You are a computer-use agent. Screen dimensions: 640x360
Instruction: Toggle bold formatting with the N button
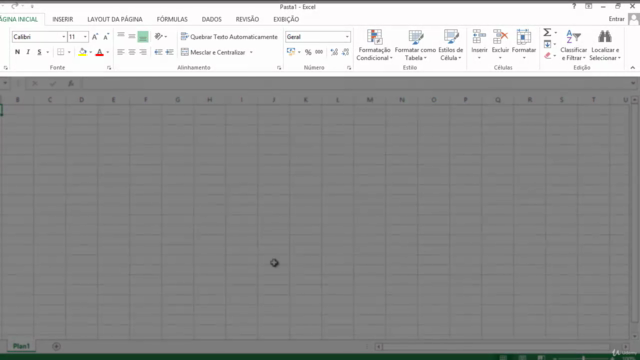(x=17, y=52)
